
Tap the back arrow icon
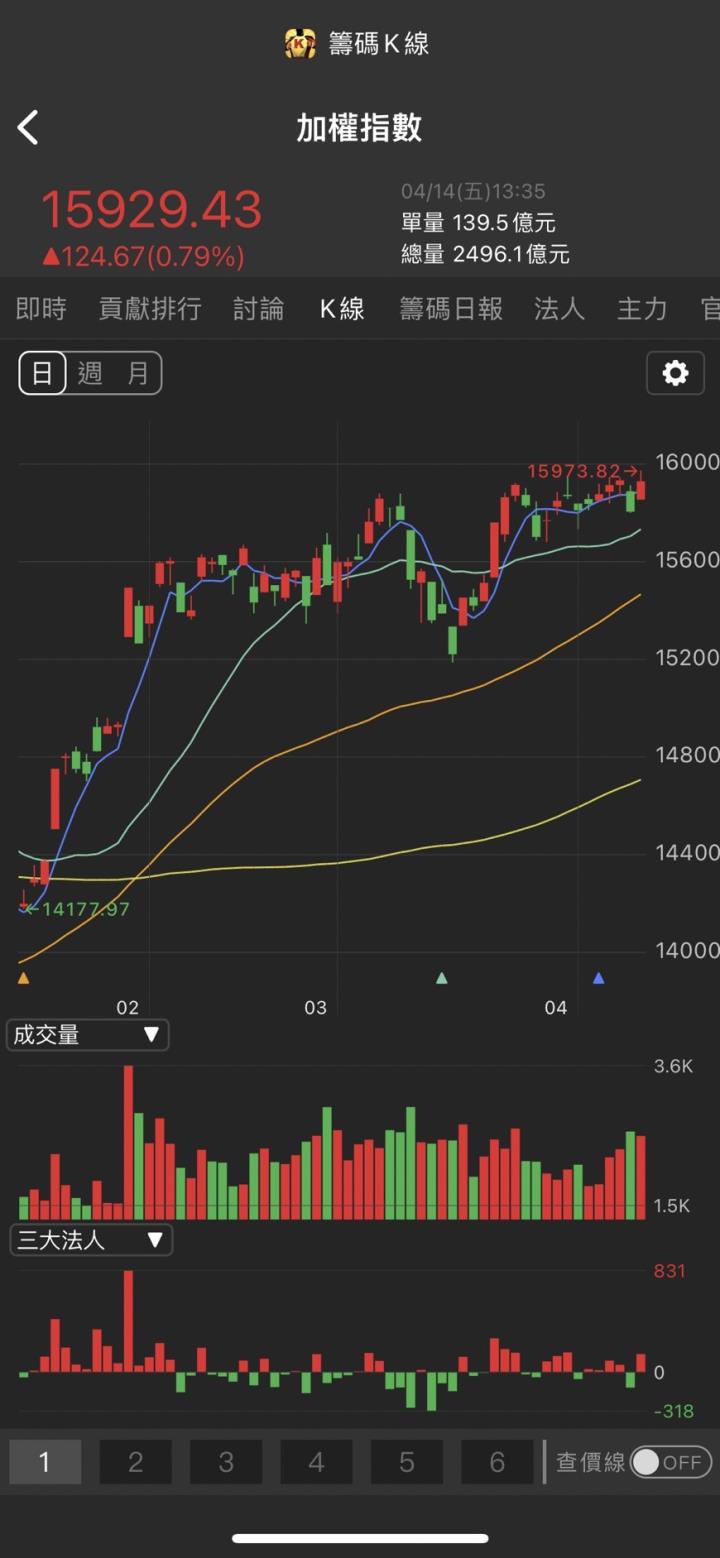click(x=28, y=128)
